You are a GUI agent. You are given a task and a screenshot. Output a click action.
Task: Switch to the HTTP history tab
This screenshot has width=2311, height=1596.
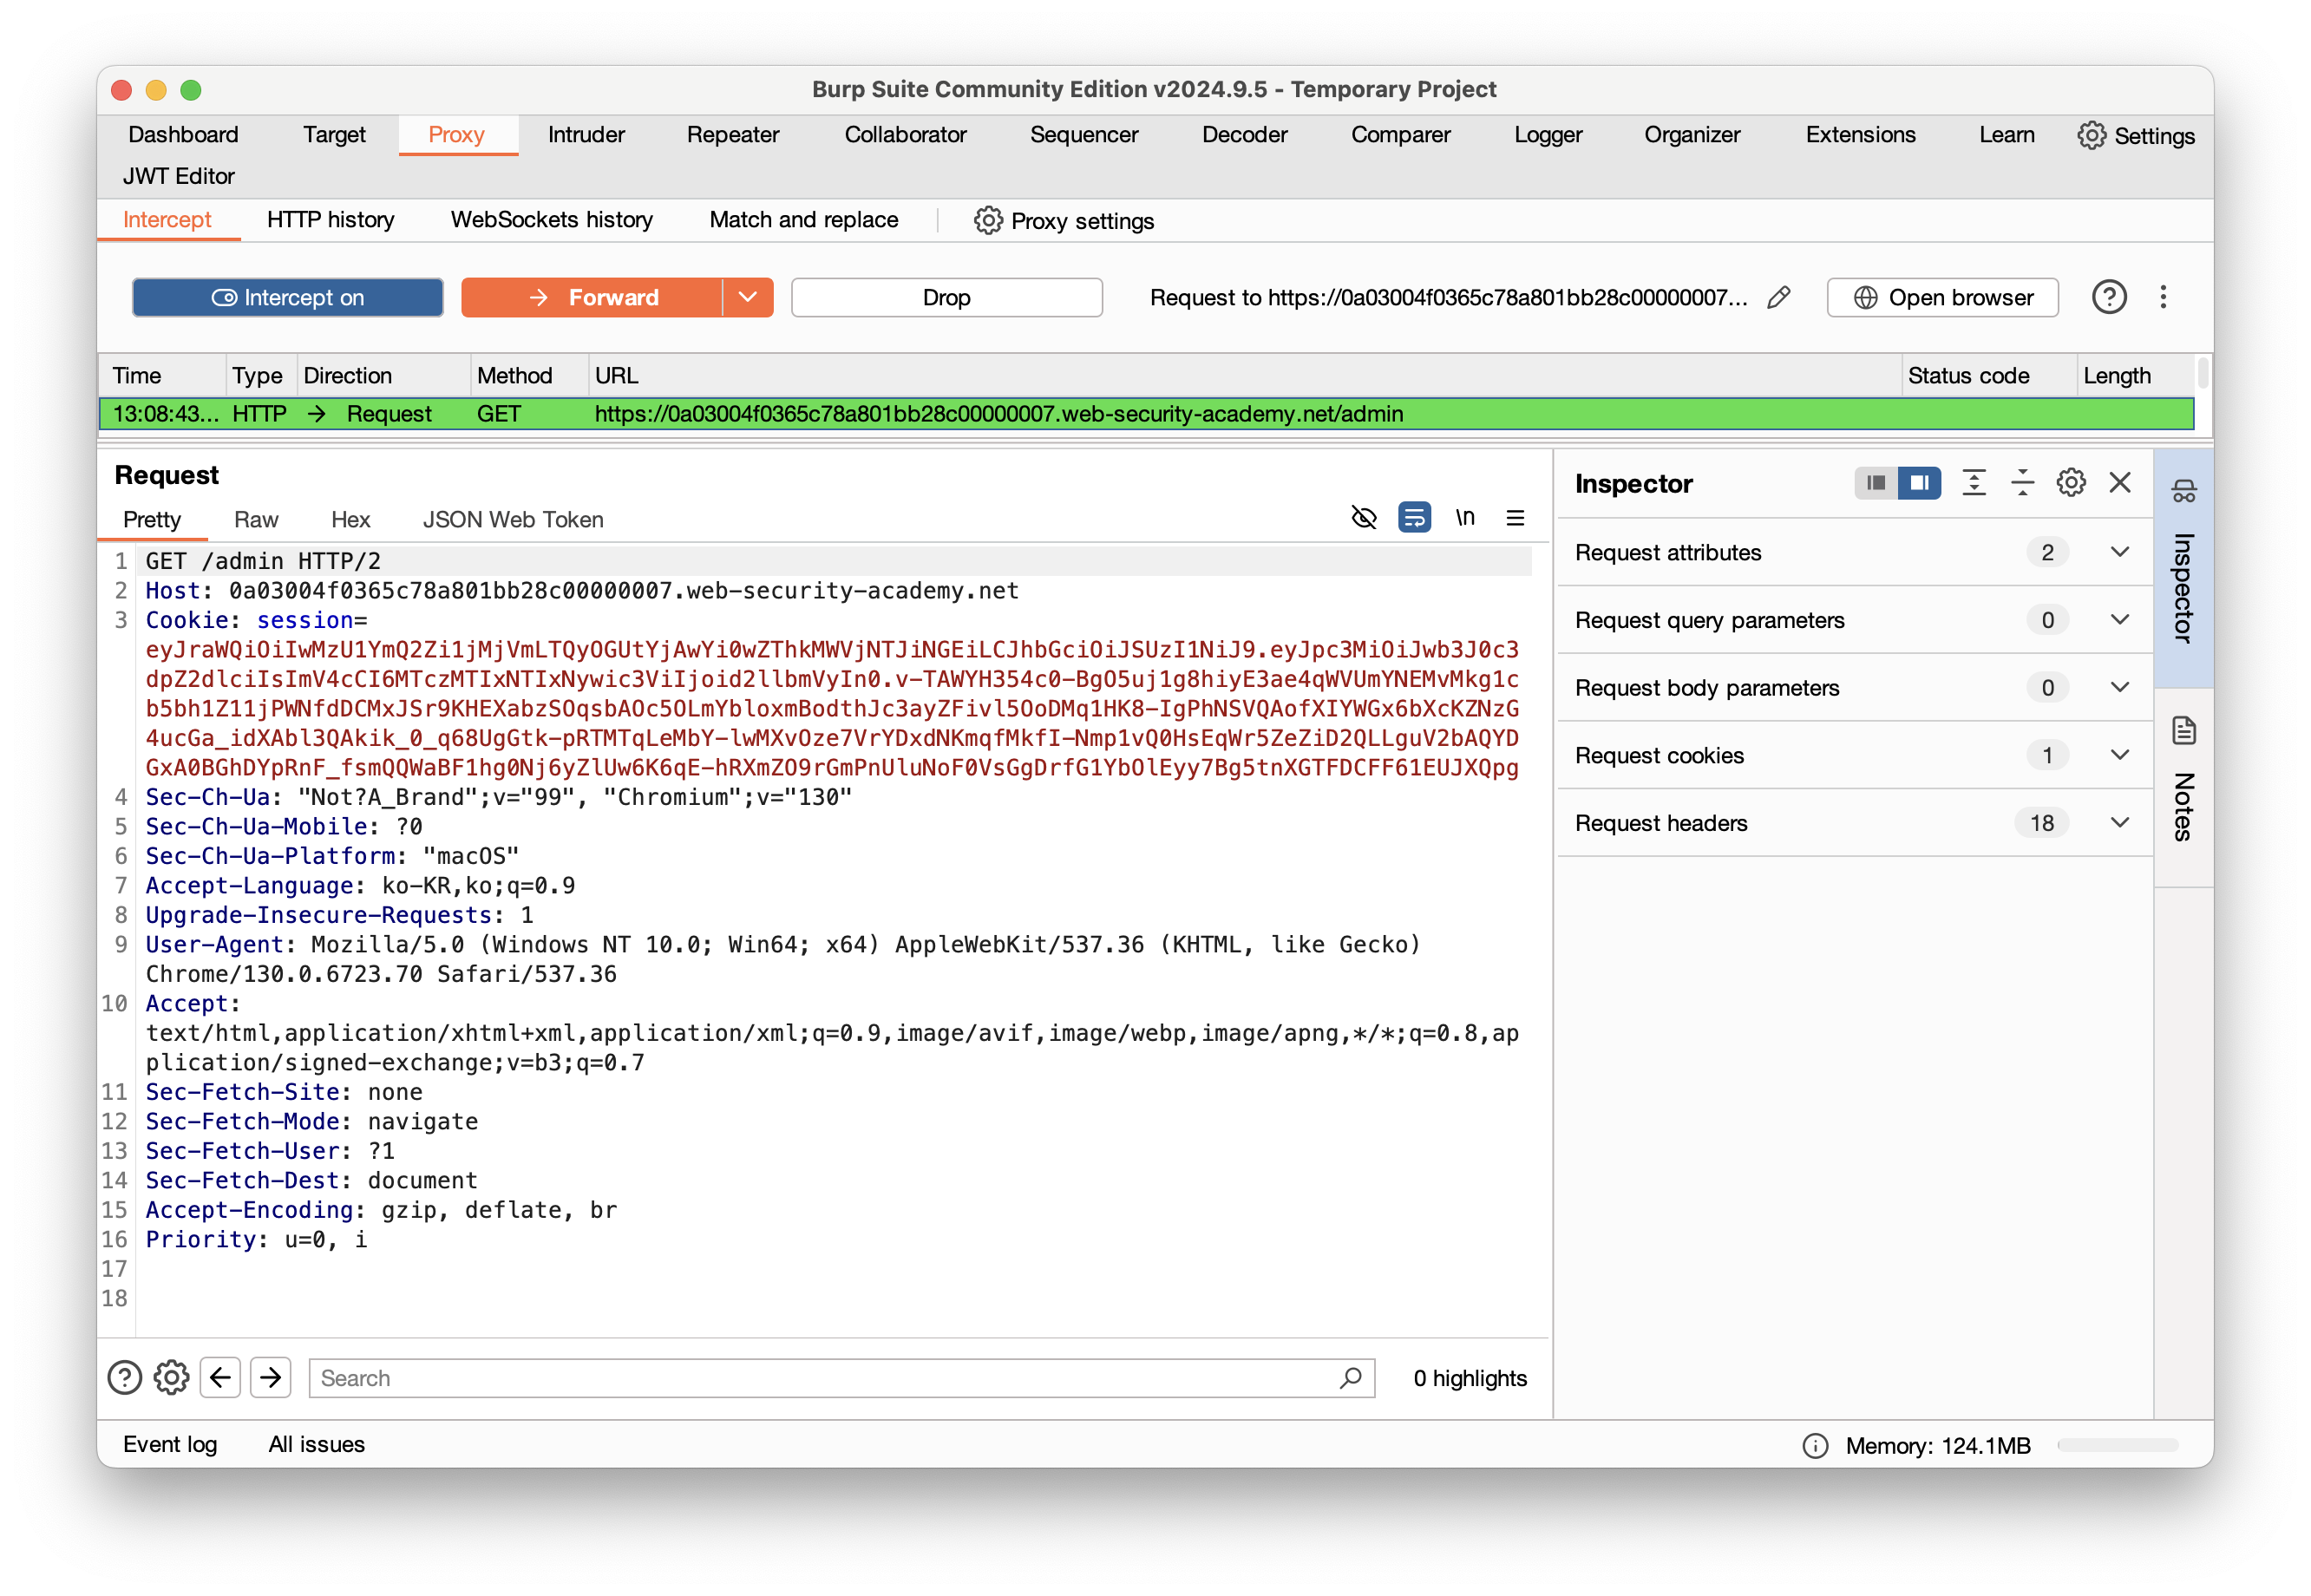(330, 220)
